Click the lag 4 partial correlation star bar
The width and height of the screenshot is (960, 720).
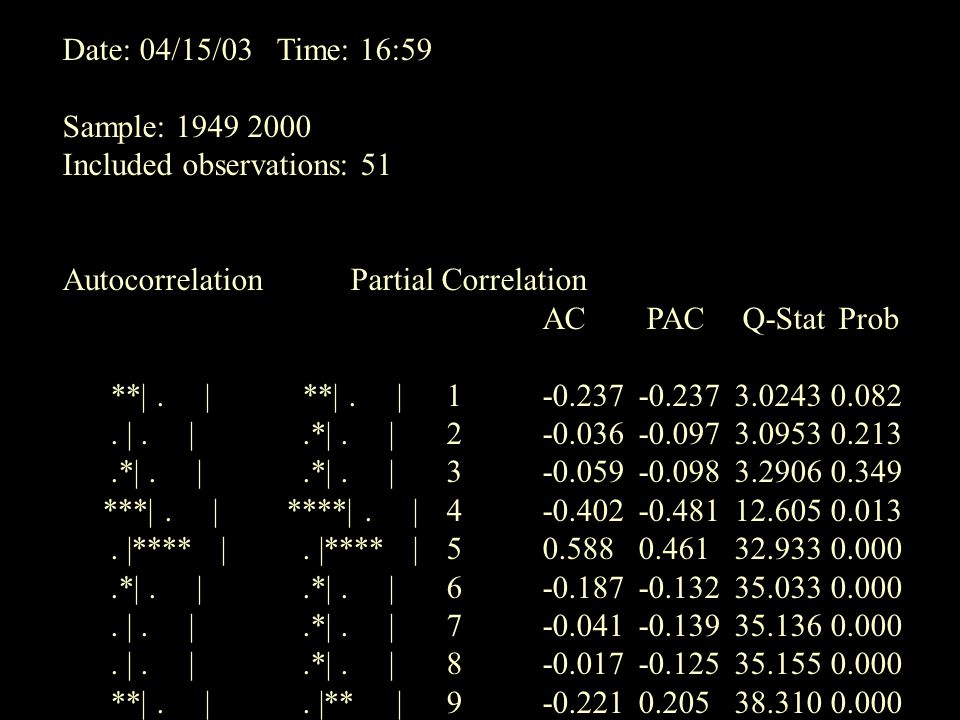pyautogui.click(x=317, y=507)
